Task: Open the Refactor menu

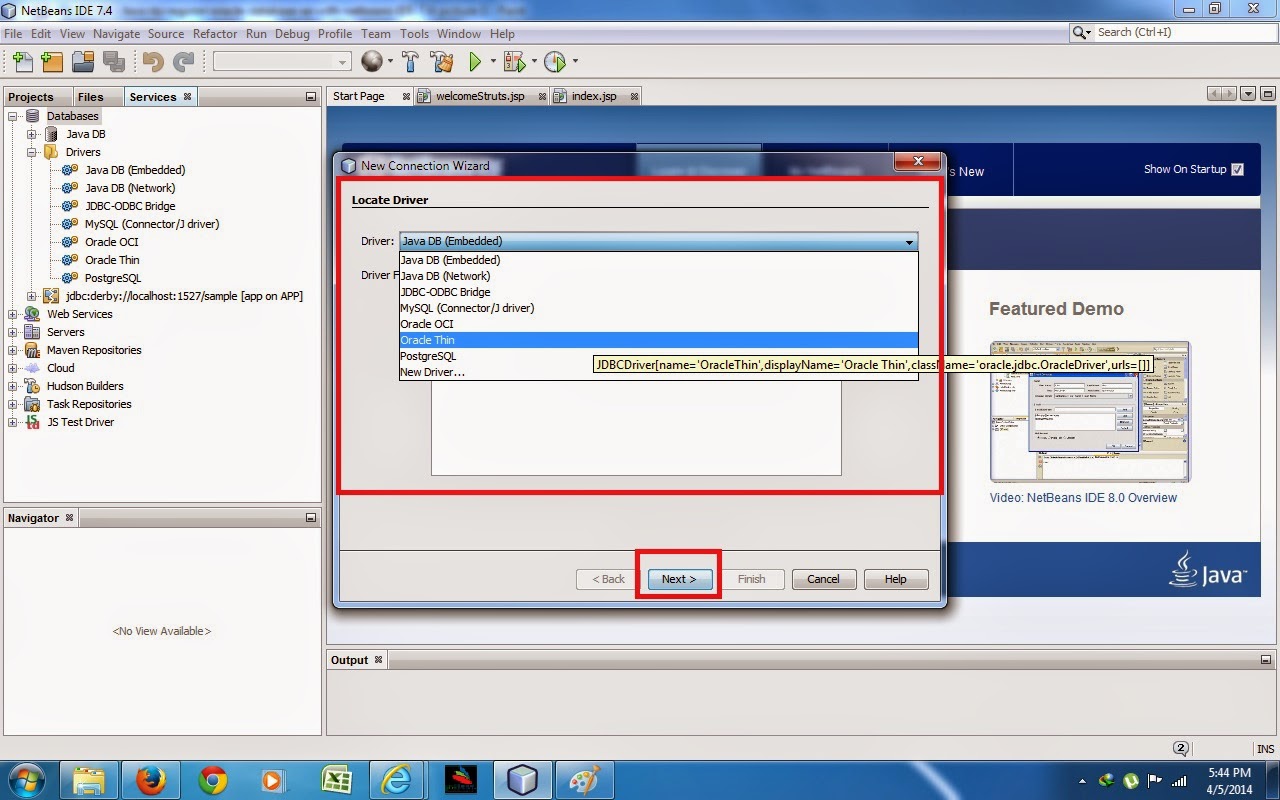Action: click(215, 34)
